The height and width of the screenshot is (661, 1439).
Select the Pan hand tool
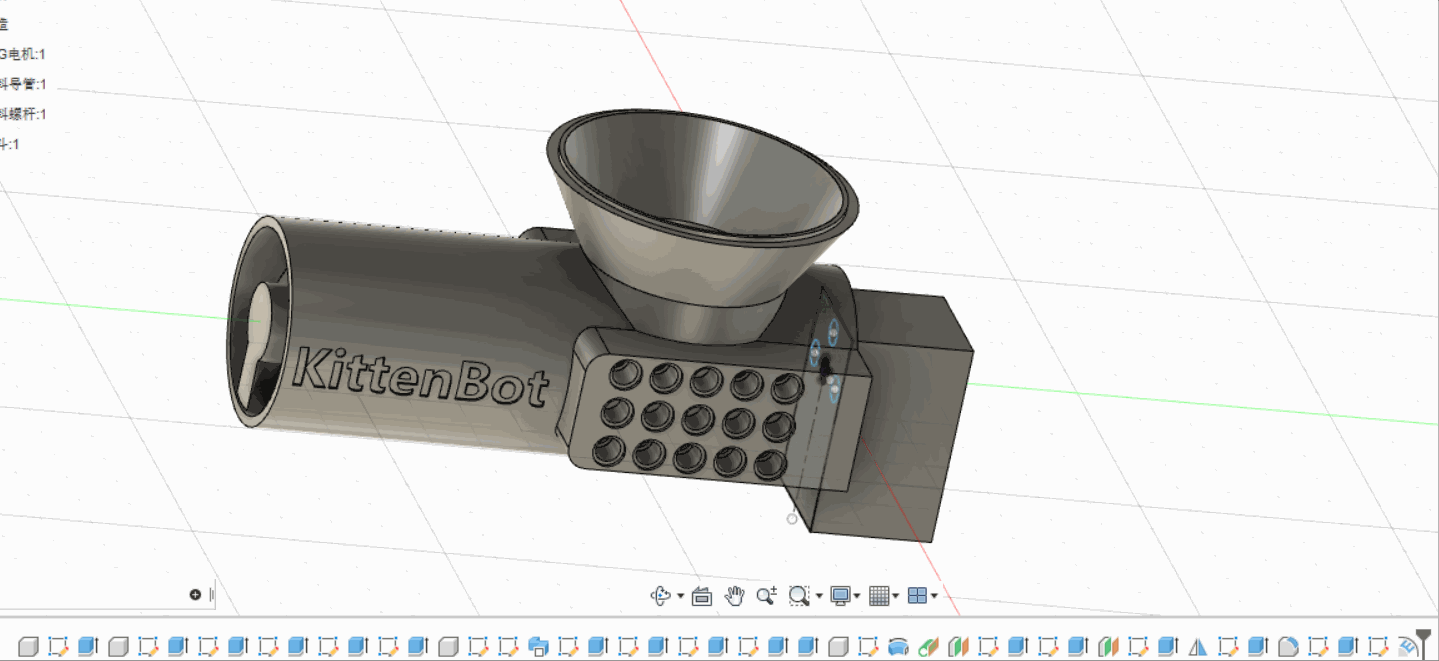click(735, 596)
